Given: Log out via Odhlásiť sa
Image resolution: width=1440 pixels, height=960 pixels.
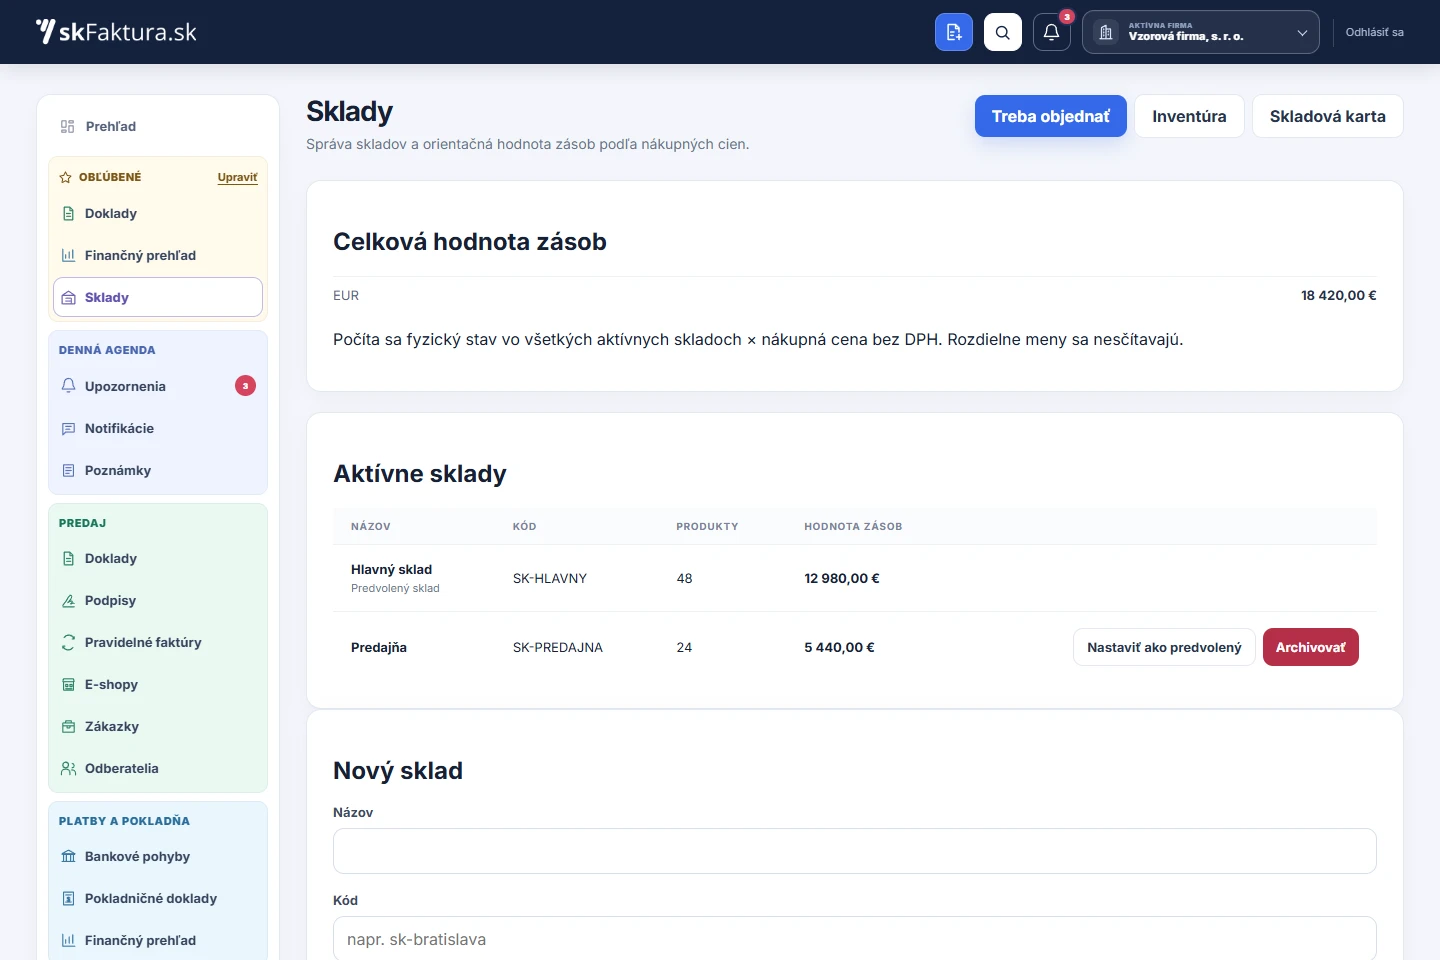Looking at the screenshot, I should click(1374, 32).
